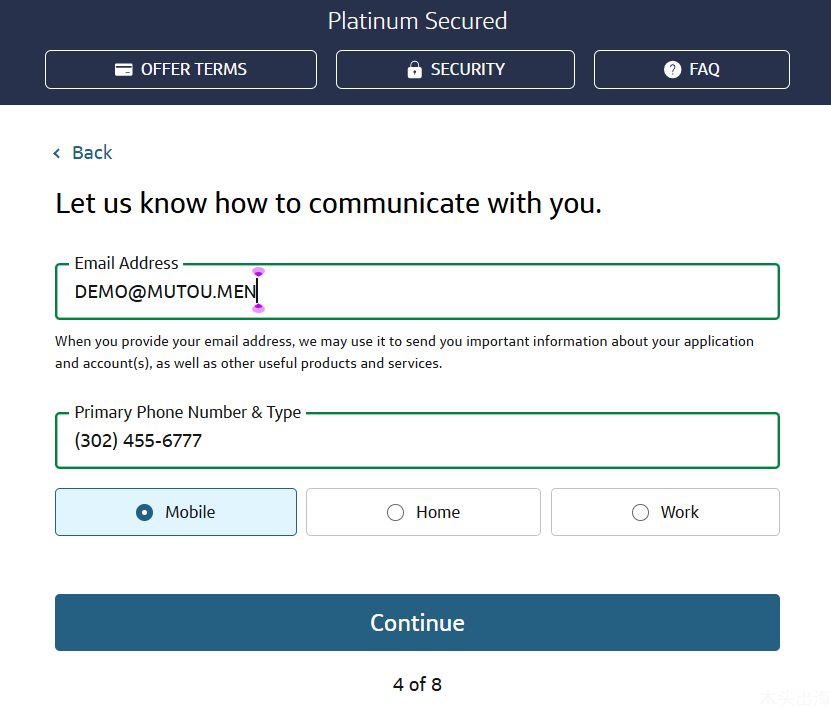The width and height of the screenshot is (831, 707).
Task: Select the Mobile phone type radio
Action: (144, 512)
